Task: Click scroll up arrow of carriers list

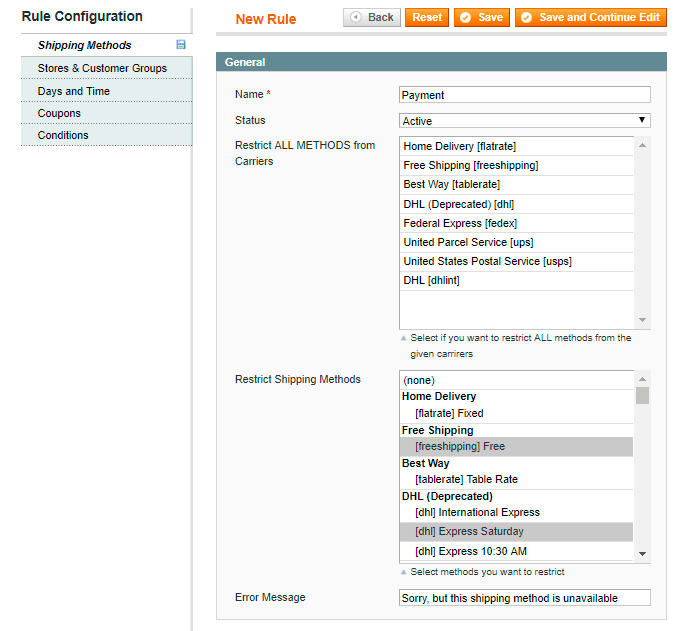Action: pyautogui.click(x=642, y=145)
